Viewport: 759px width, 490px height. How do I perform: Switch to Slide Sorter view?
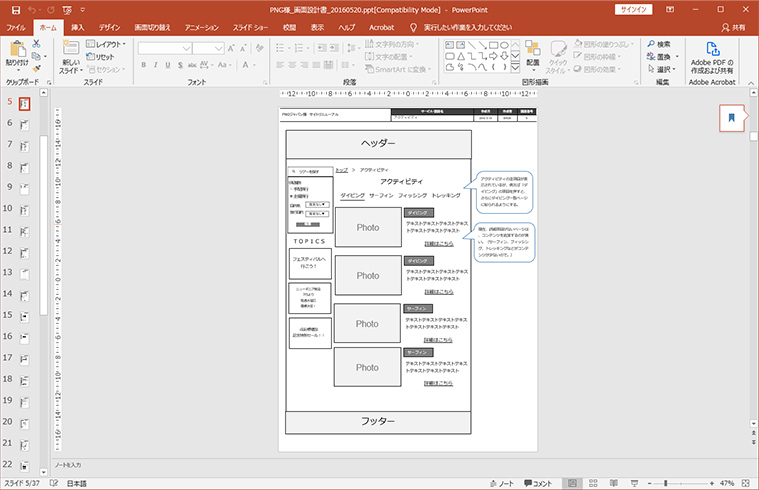coord(593,483)
